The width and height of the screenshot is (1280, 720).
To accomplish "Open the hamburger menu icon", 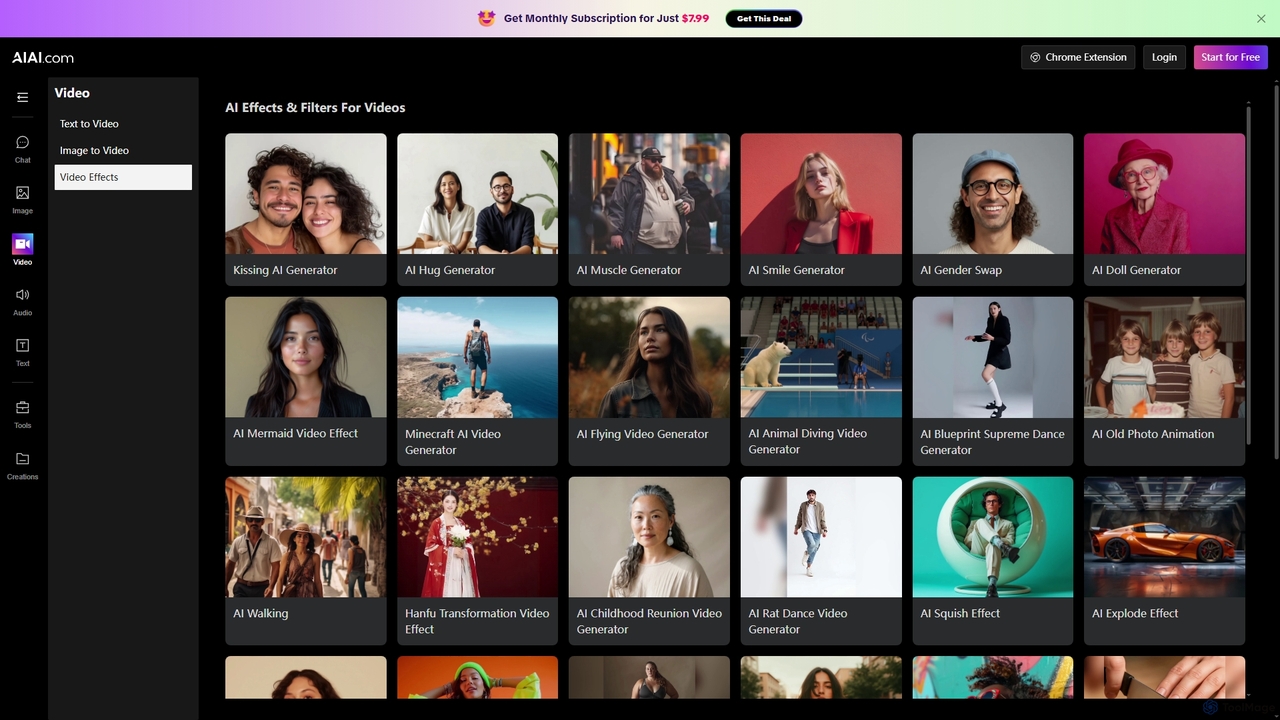I will [x=22, y=97].
